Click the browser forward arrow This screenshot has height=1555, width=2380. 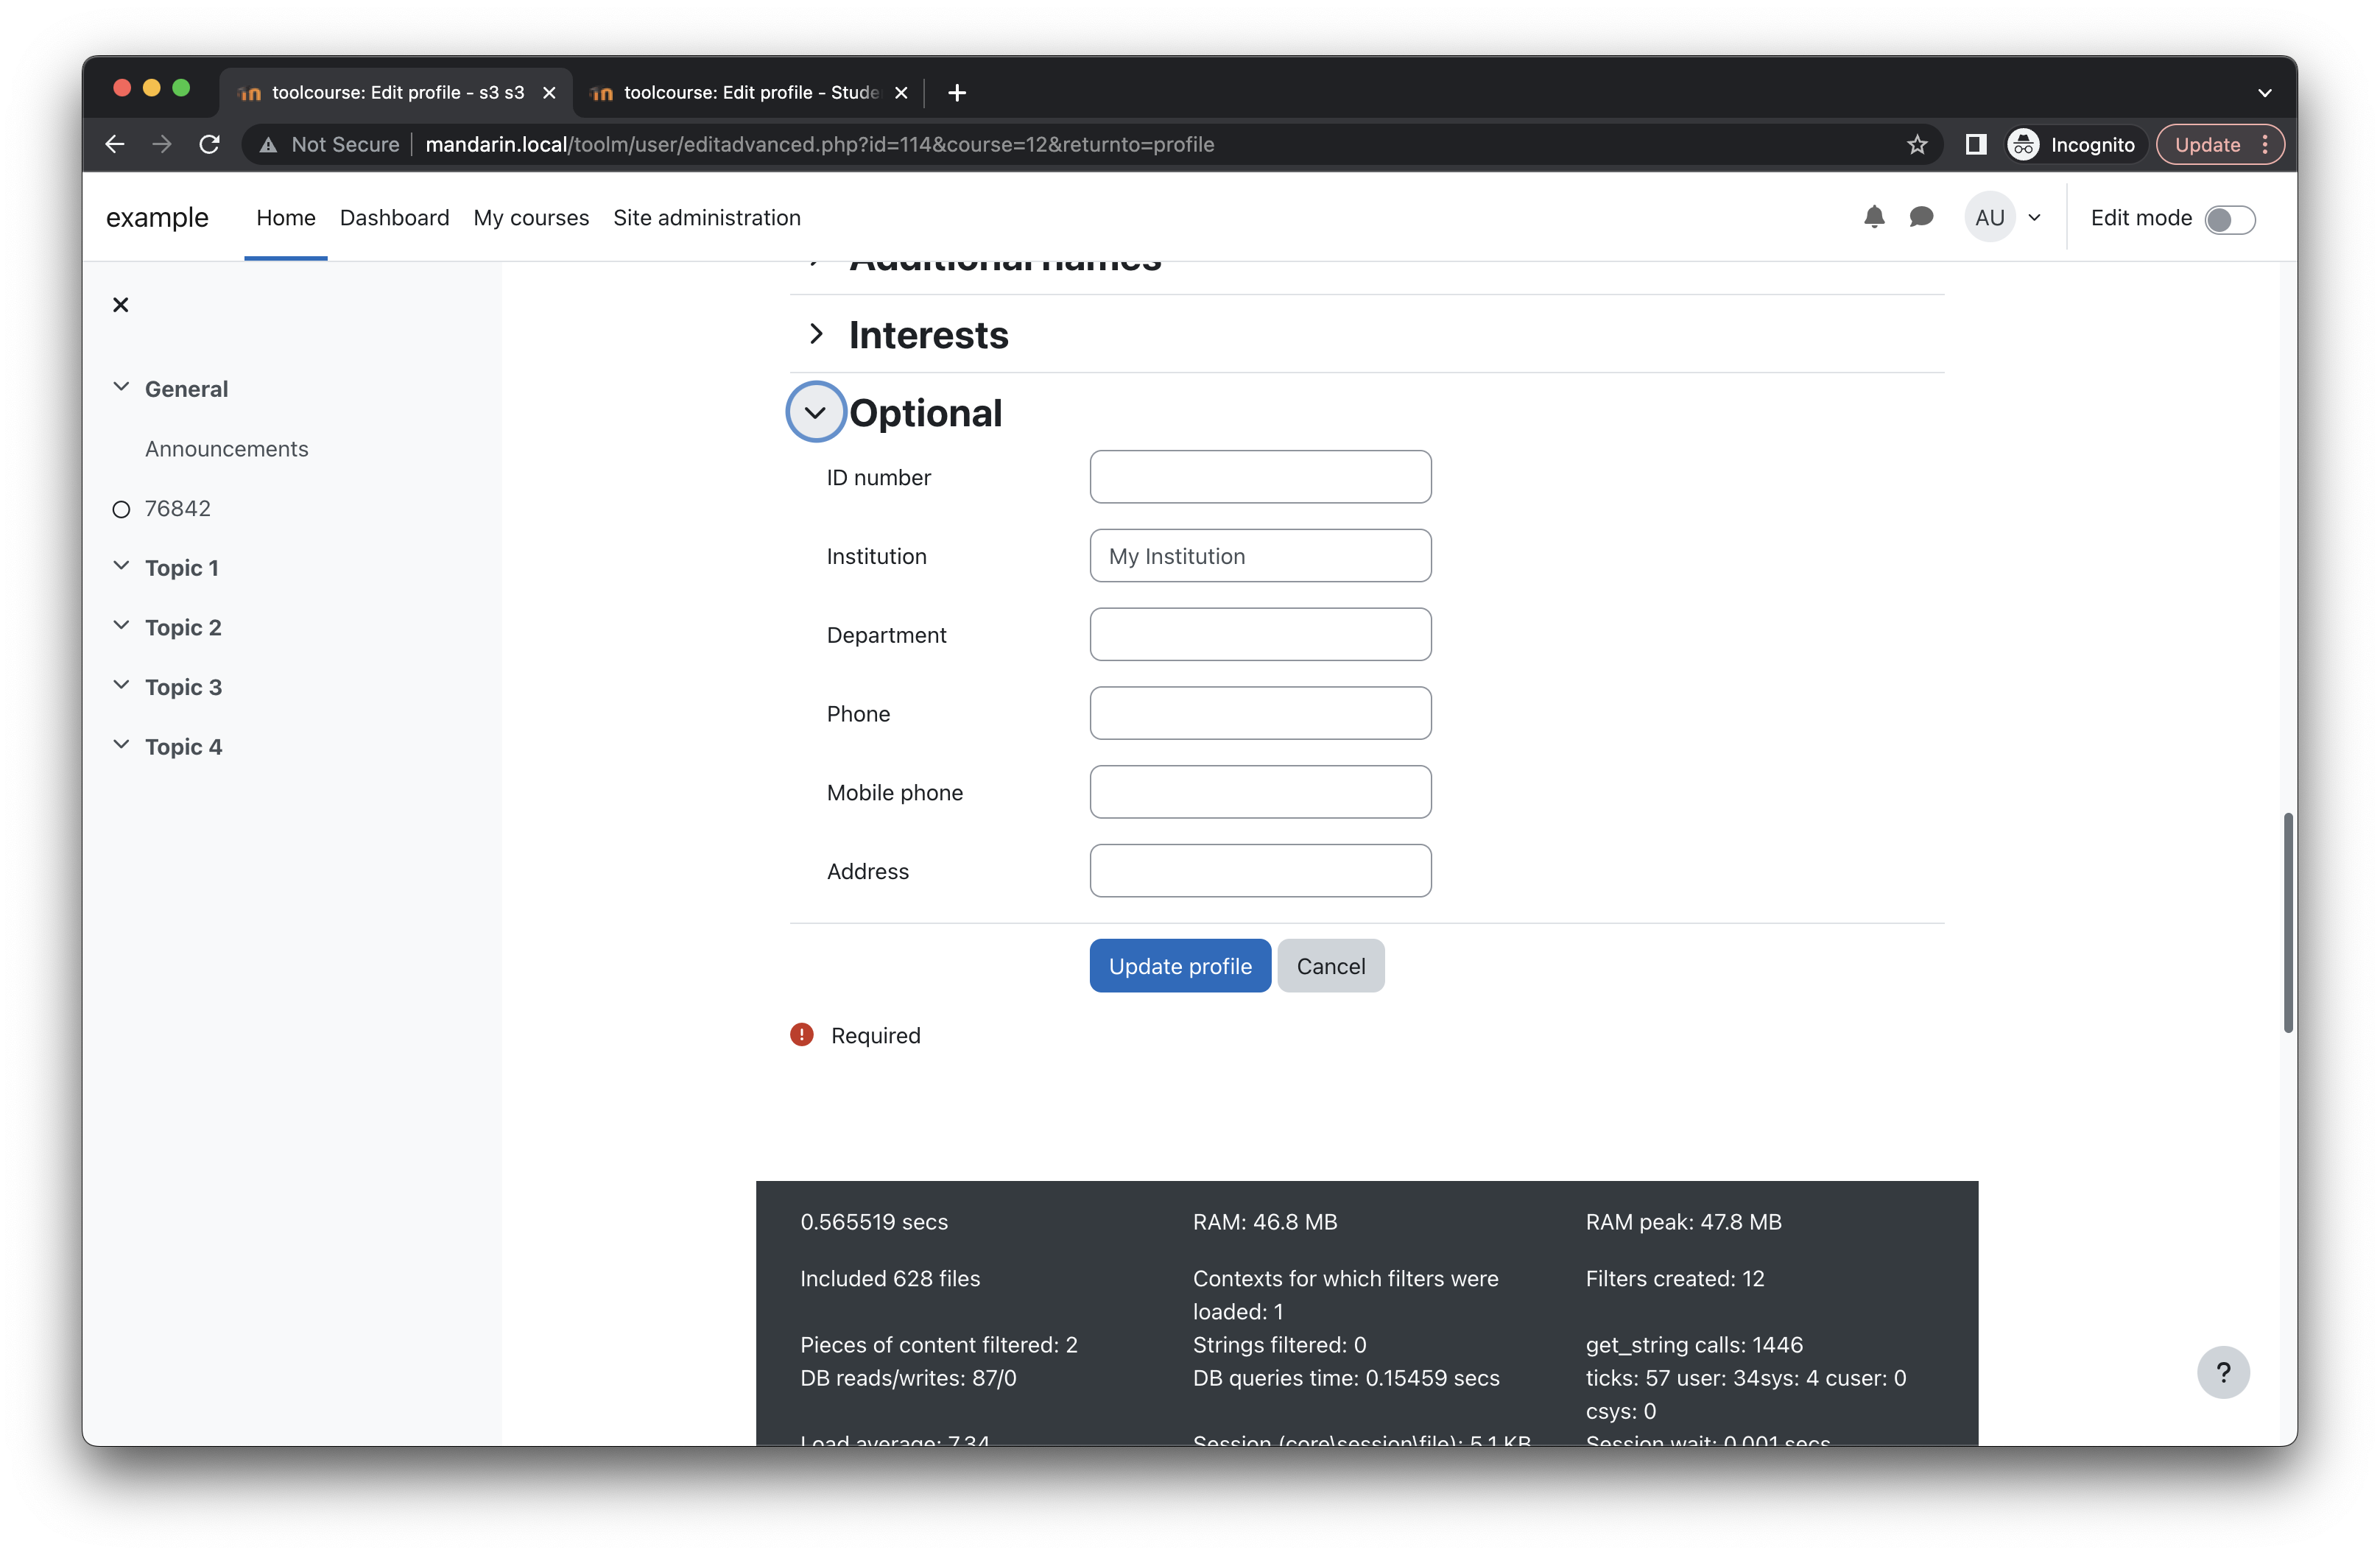(x=162, y=144)
